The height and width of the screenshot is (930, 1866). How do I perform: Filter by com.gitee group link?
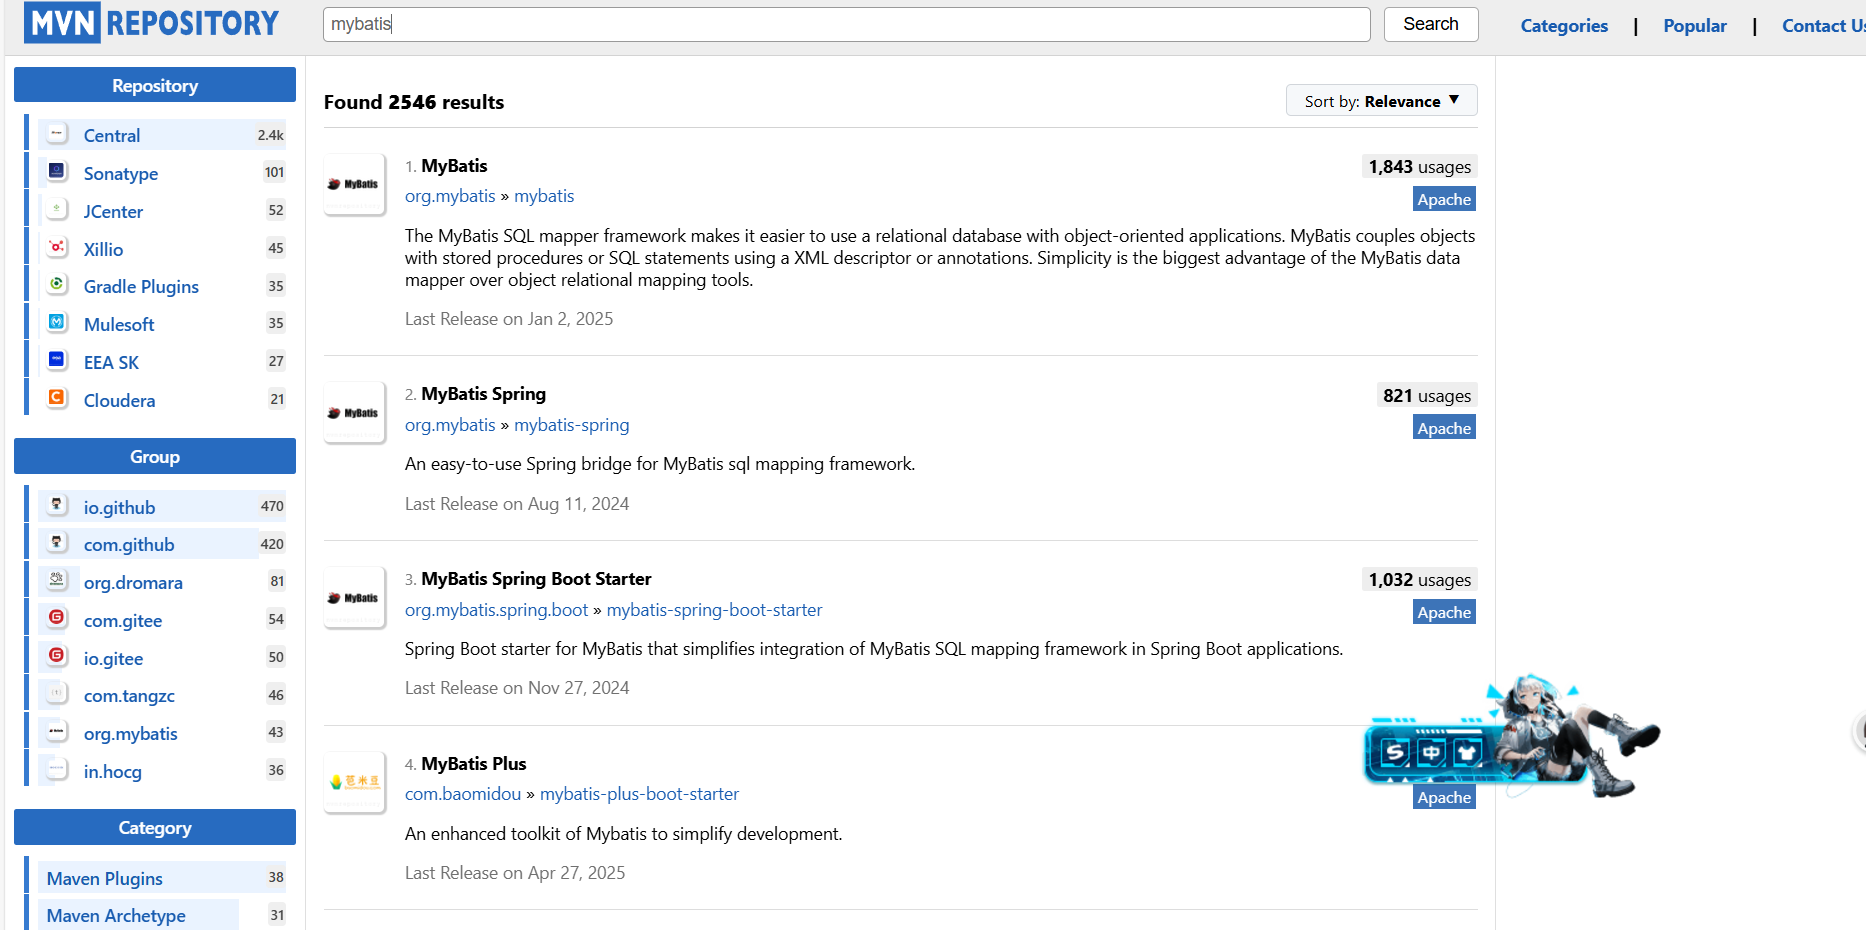pyautogui.click(x=123, y=620)
